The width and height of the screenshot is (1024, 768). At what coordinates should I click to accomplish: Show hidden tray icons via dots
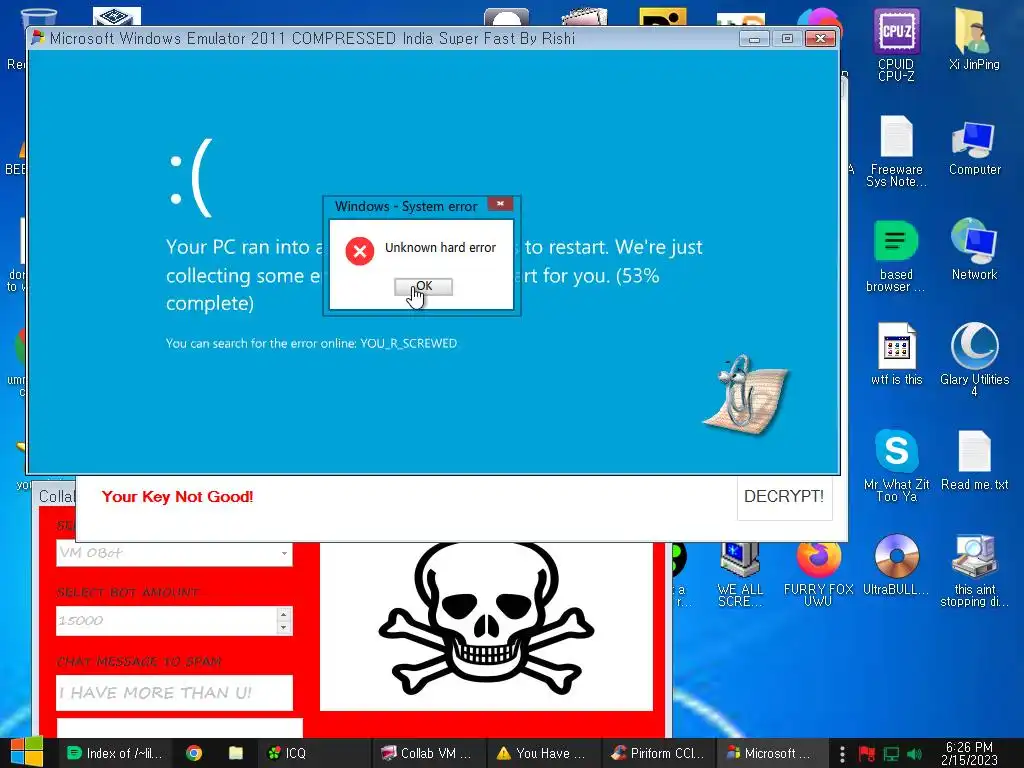pos(842,754)
